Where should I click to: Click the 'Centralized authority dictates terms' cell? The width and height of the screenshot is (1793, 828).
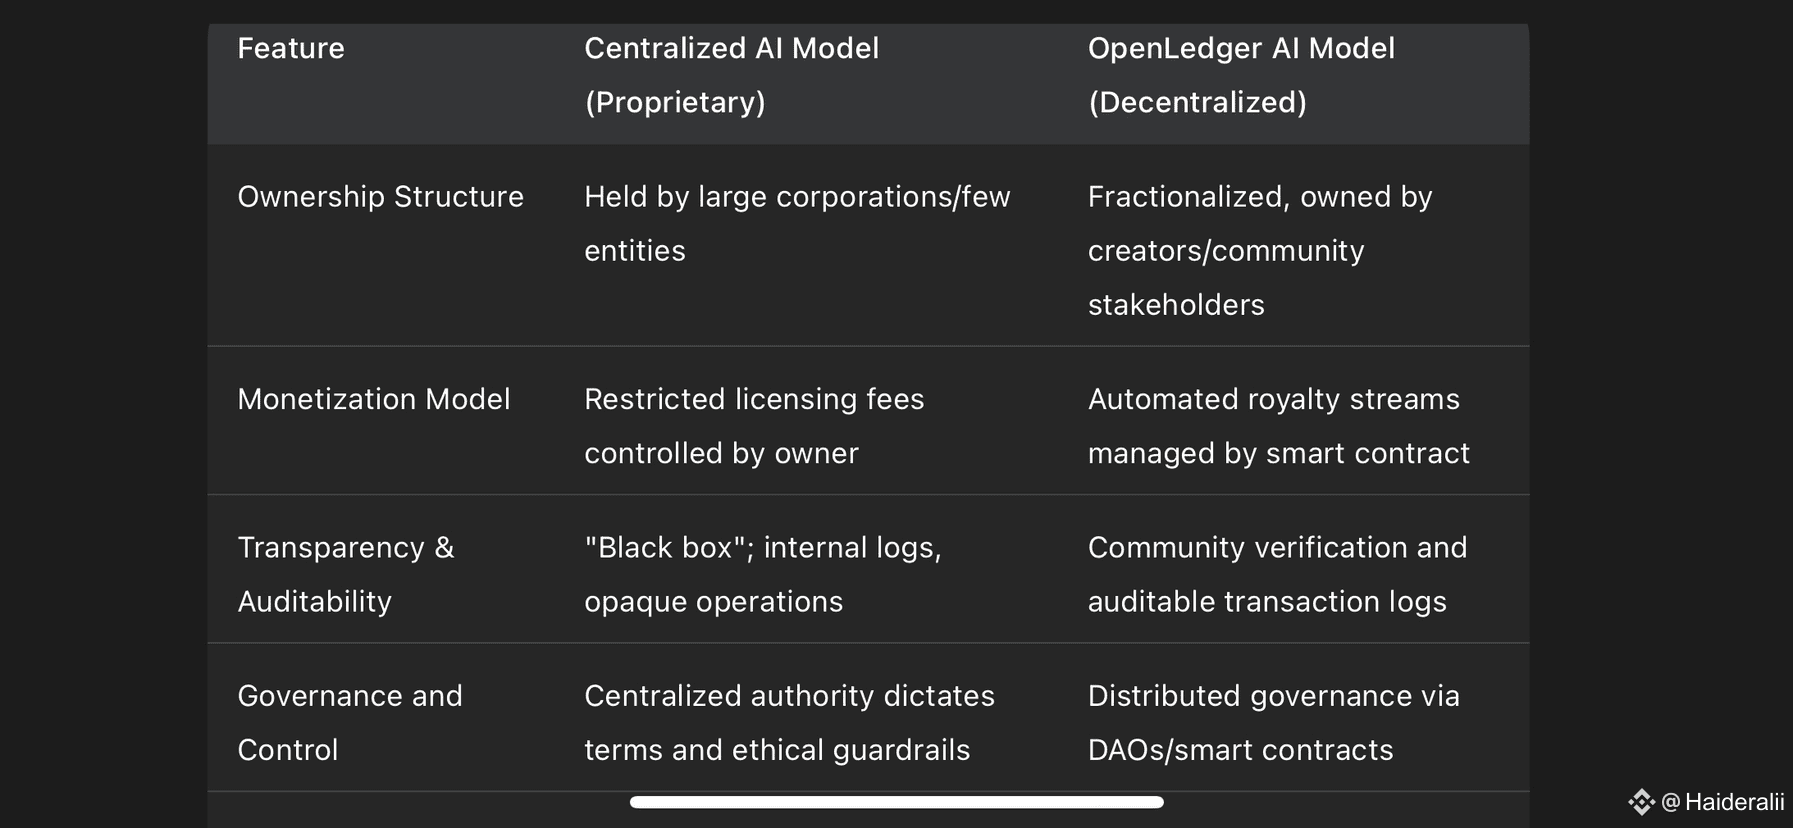(x=789, y=722)
